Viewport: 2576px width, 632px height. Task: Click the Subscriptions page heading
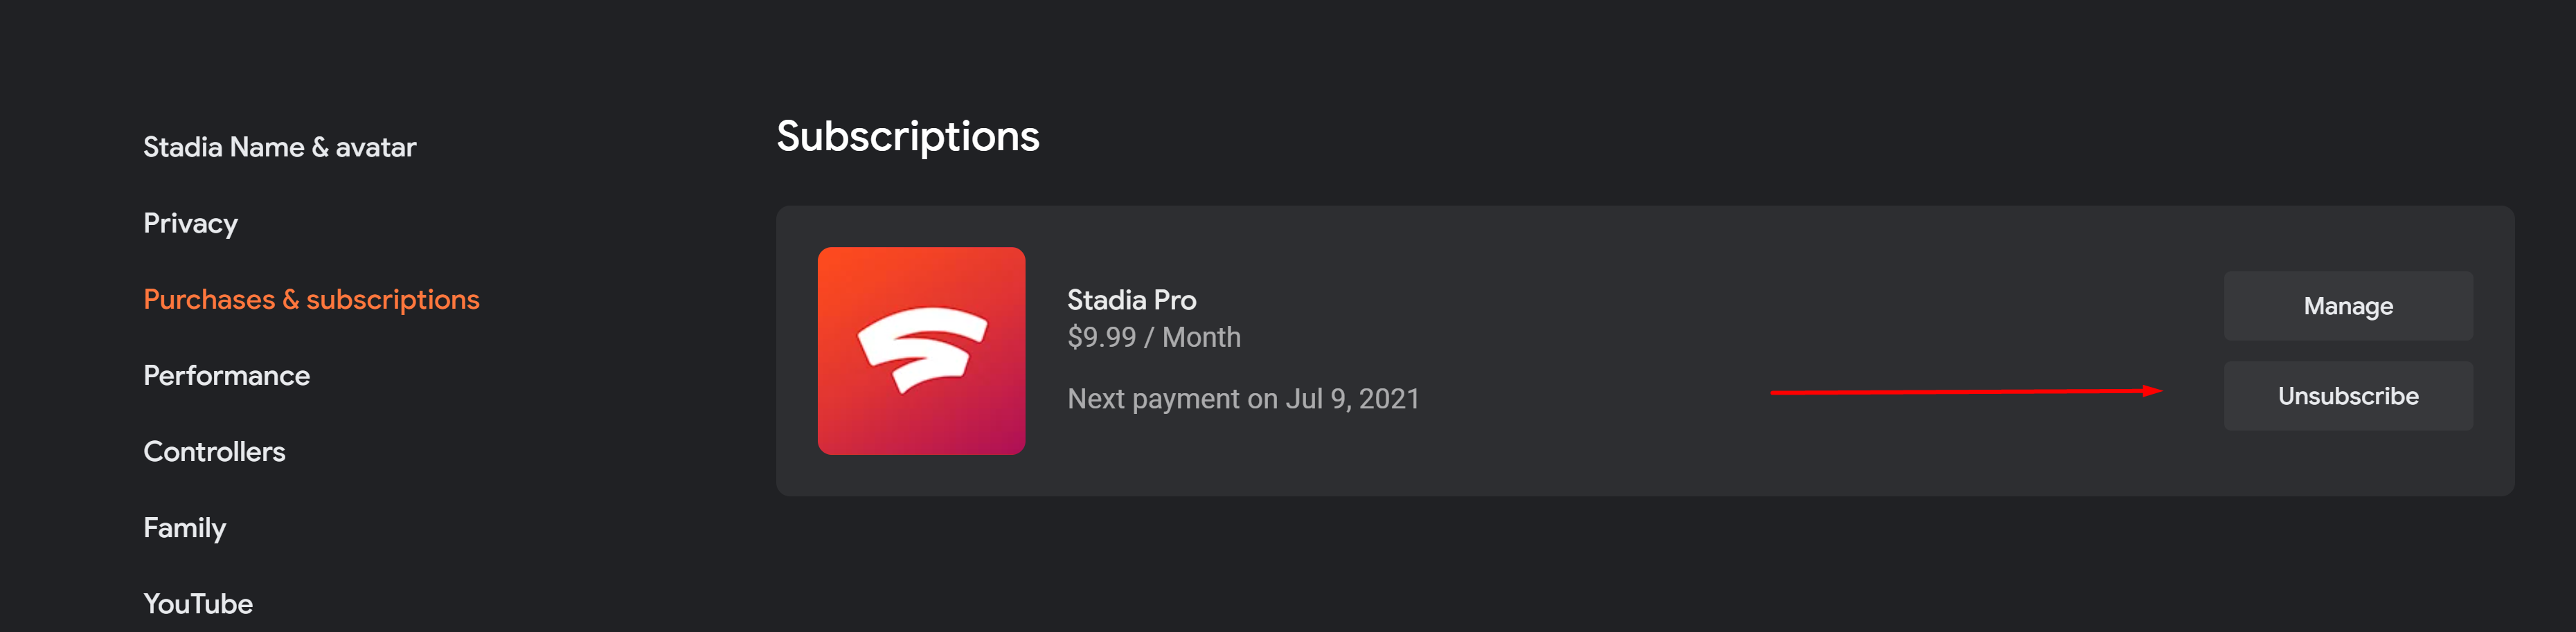[x=907, y=136]
